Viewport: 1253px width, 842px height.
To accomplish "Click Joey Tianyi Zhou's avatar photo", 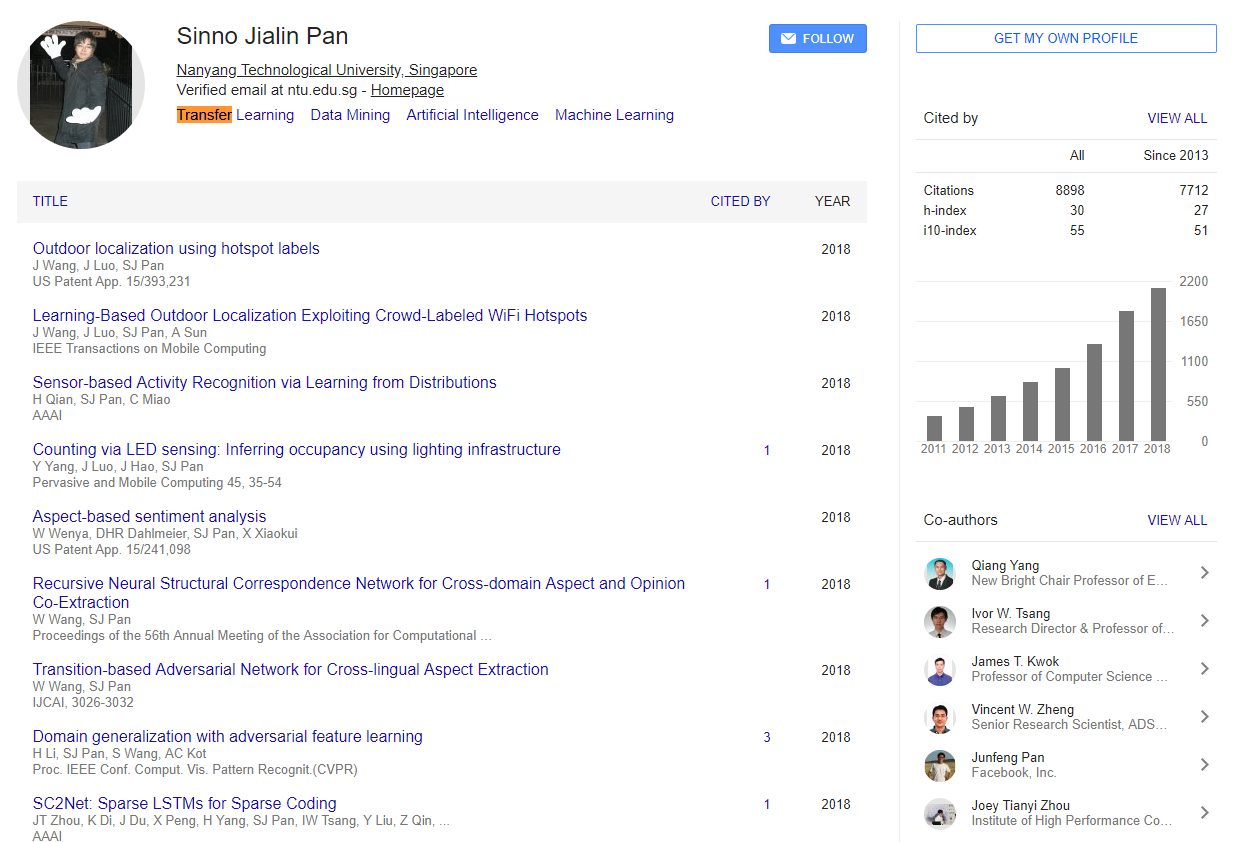I will pyautogui.click(x=940, y=813).
